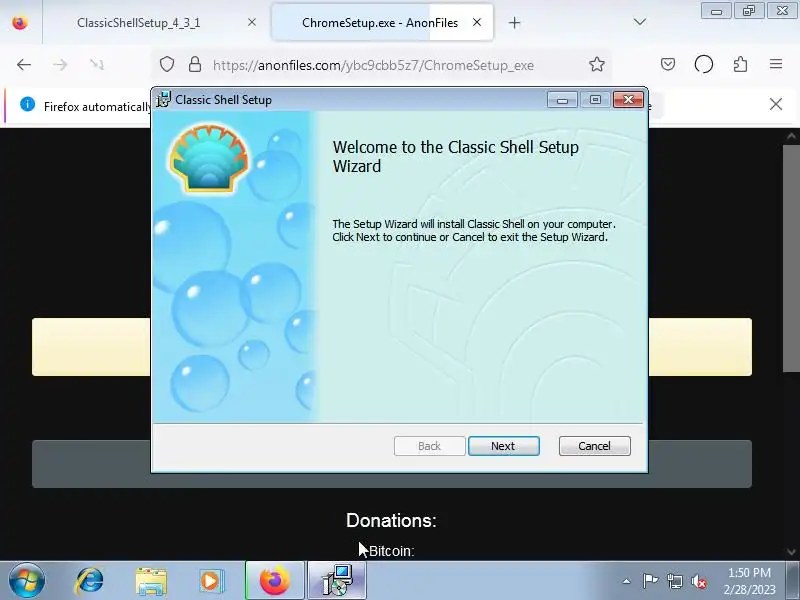Click the Classic Shell installer title icon

pyautogui.click(x=163, y=99)
